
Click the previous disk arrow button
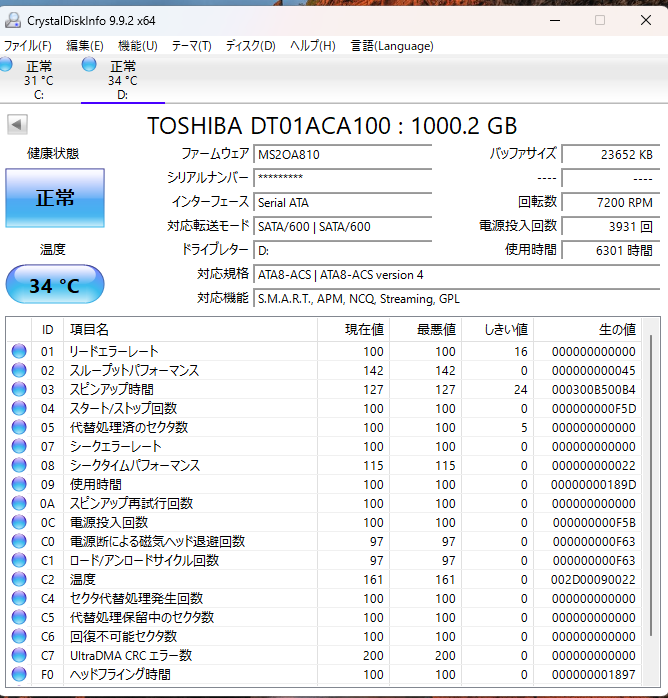17,124
